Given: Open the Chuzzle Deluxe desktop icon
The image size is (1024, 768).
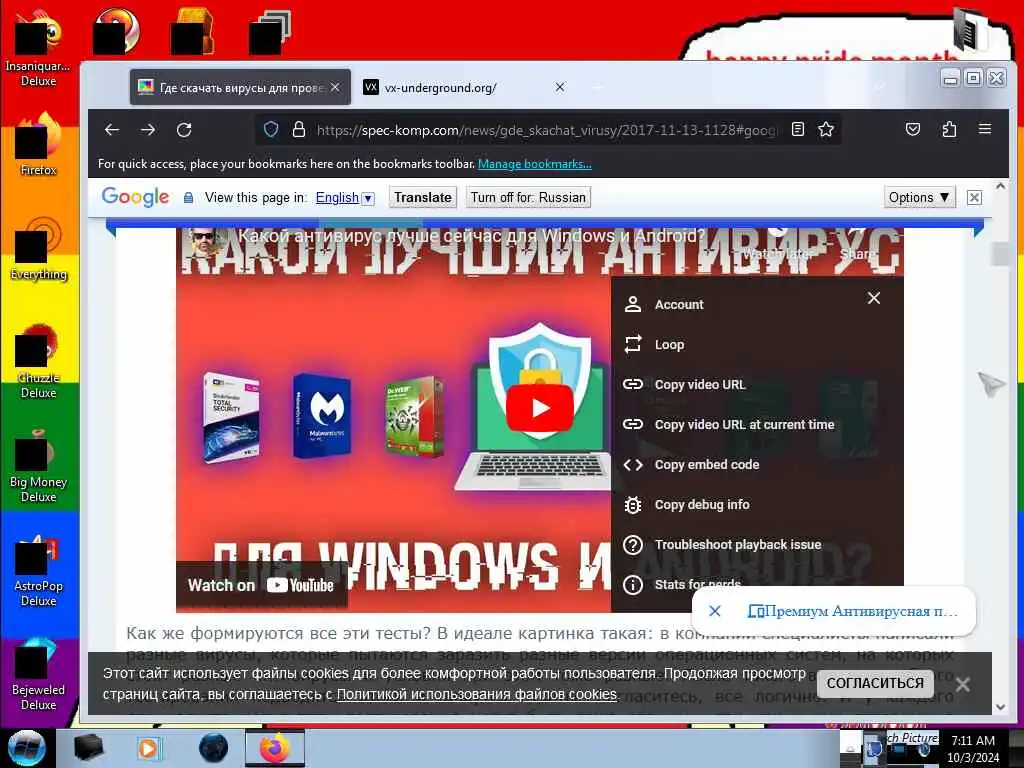Looking at the screenshot, I should coord(38,361).
